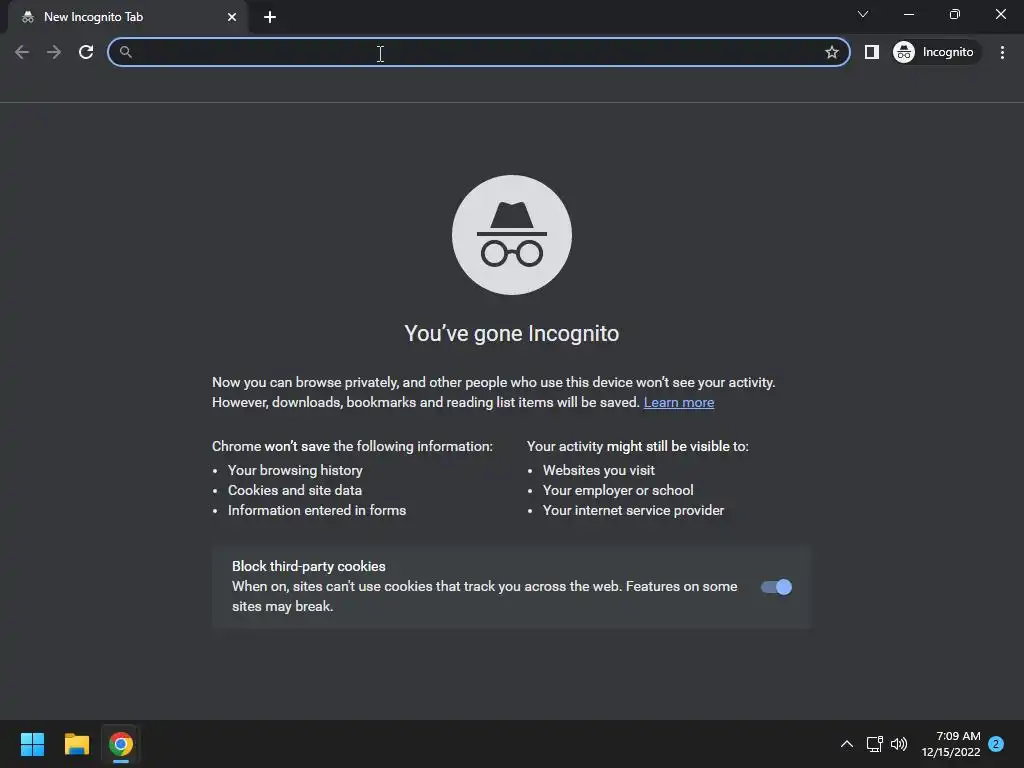Open the Learn more link
Viewport: 1024px width, 768px height.
pyautogui.click(x=679, y=402)
